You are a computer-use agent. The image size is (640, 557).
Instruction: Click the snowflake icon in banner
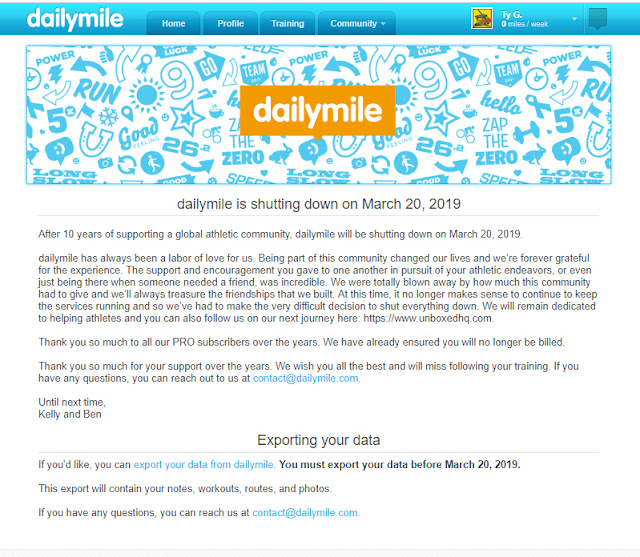click(108, 117)
